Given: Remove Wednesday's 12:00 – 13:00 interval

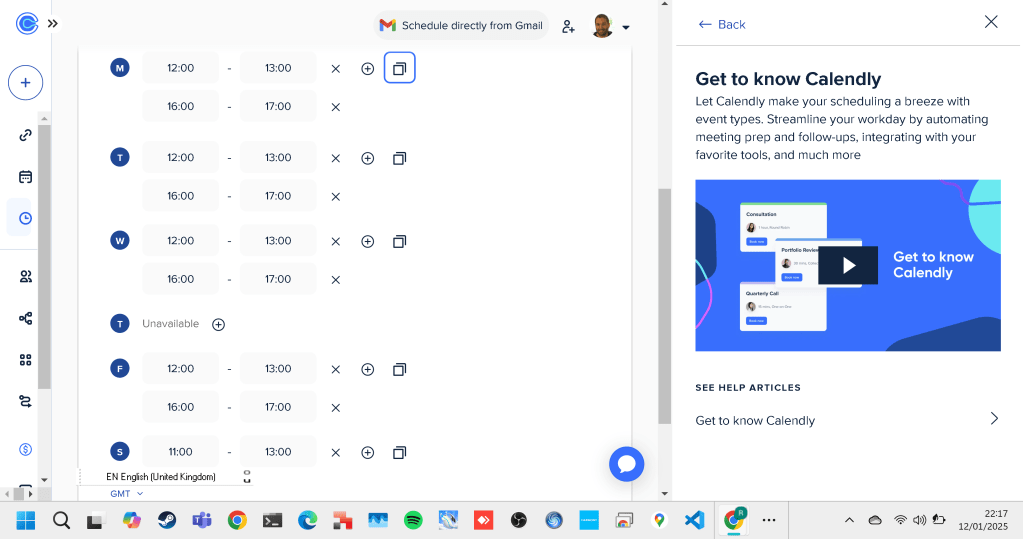Looking at the screenshot, I should (335, 241).
